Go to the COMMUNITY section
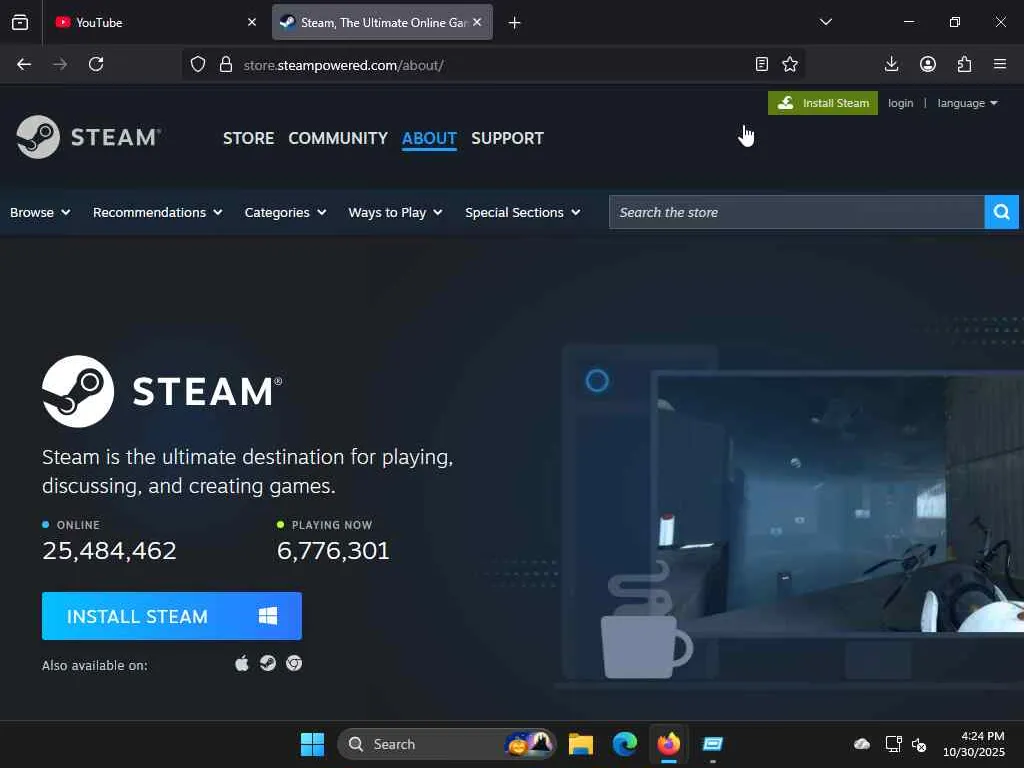The height and width of the screenshot is (768, 1024). click(x=338, y=138)
